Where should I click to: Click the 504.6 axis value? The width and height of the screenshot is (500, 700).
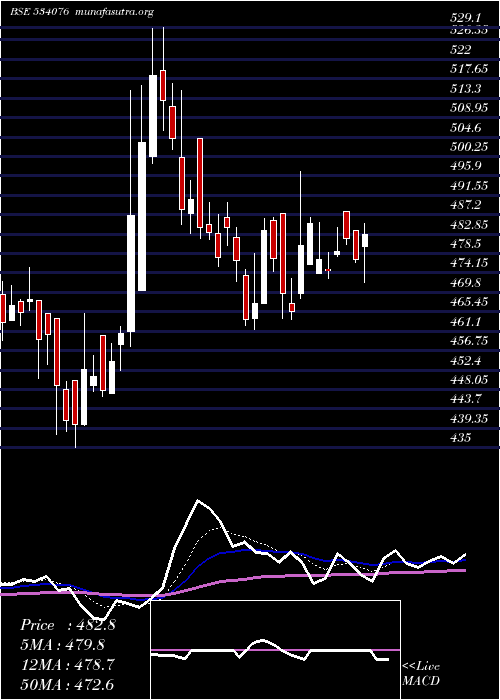(466, 128)
